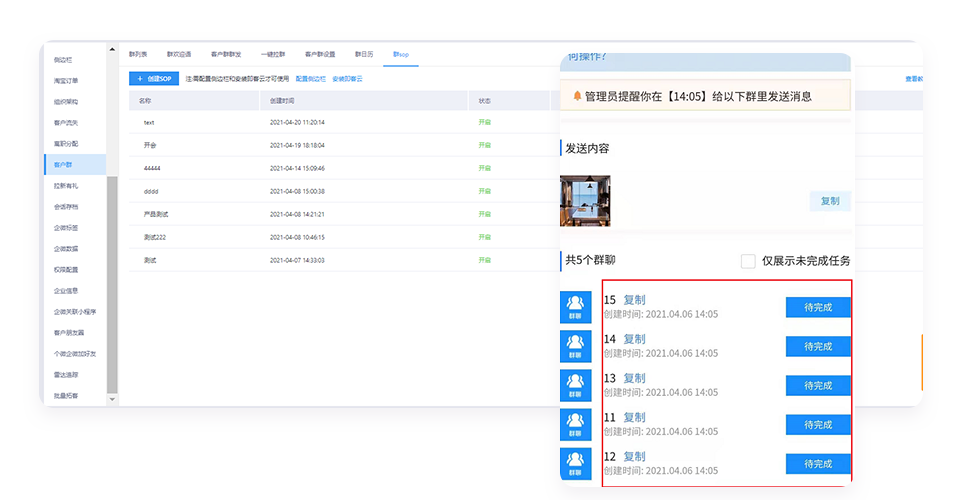Click the group avatar icon for group 15
Image resolution: width=970 pixels, height=500 pixels.
click(x=575, y=307)
